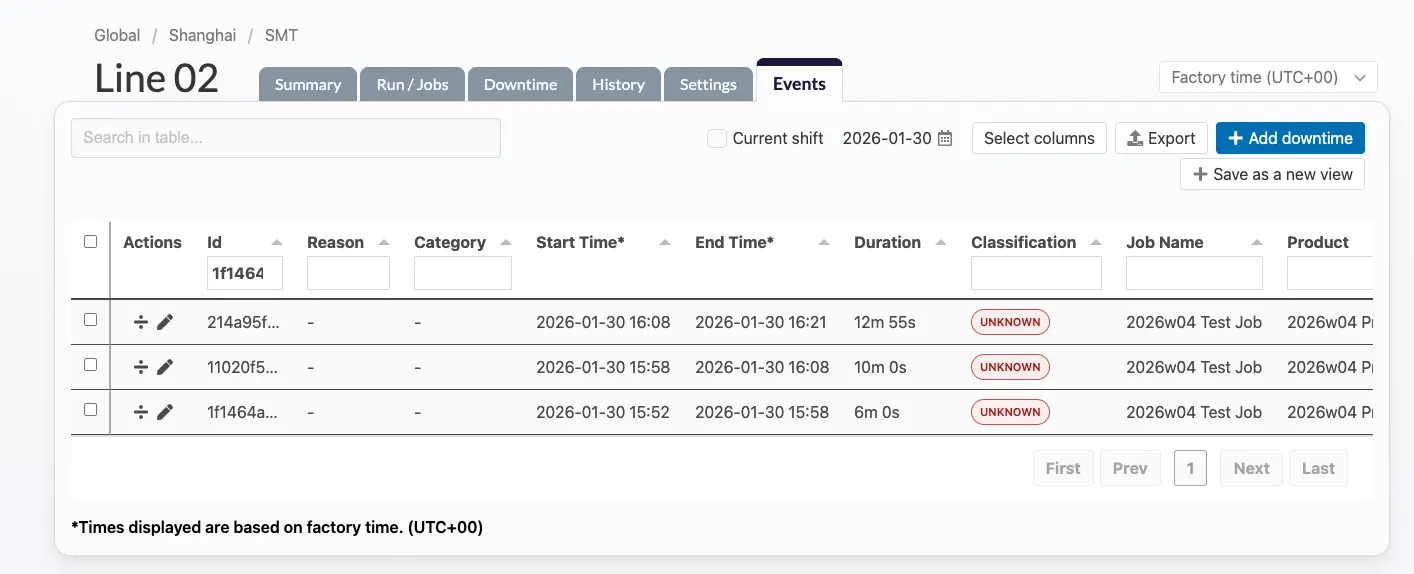Sort table by the Id column arrow
Screen dimensions: 1414x574
[277, 243]
